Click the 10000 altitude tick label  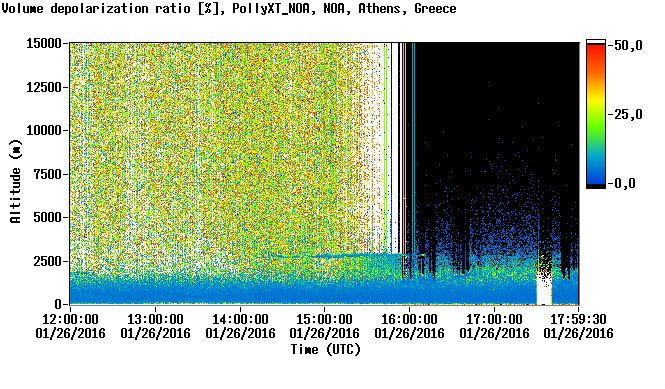point(44,130)
